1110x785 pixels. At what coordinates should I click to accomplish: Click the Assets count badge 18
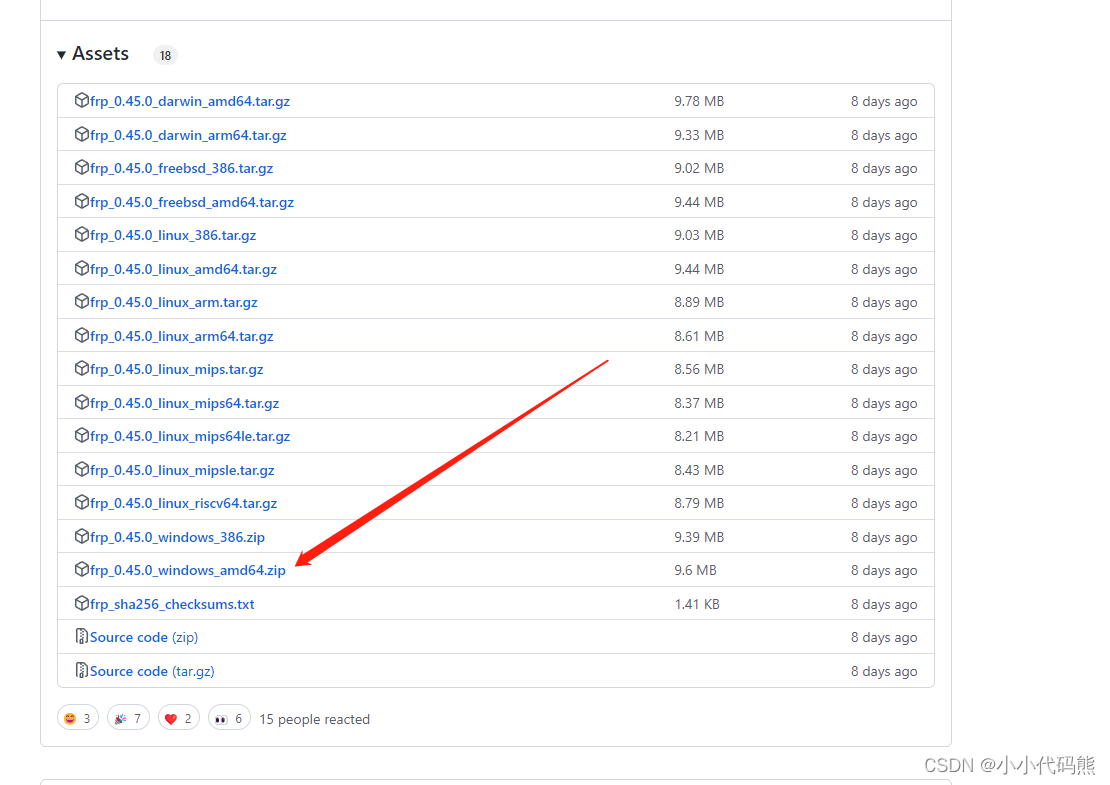click(x=165, y=55)
